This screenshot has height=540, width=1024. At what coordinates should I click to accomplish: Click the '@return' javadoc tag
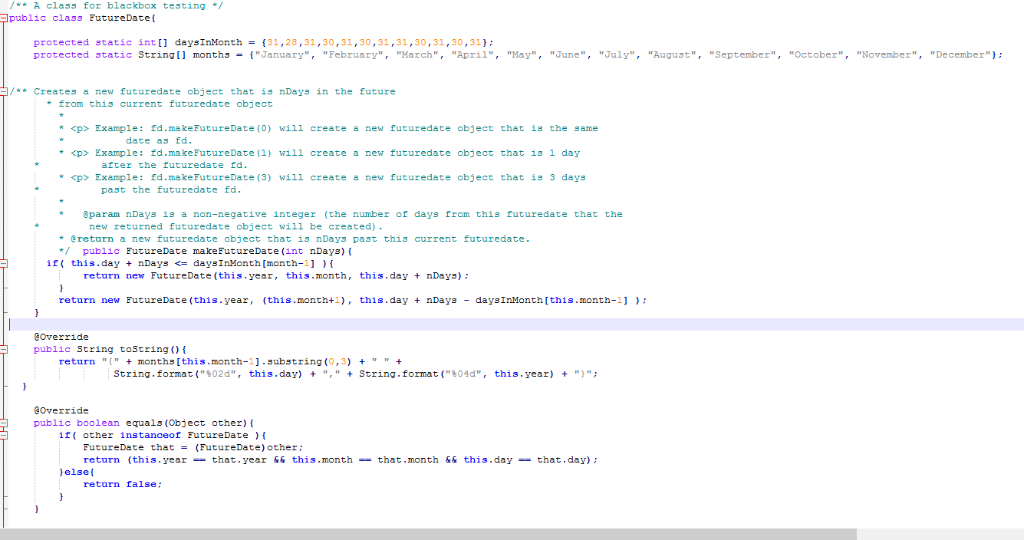[x=91, y=239]
